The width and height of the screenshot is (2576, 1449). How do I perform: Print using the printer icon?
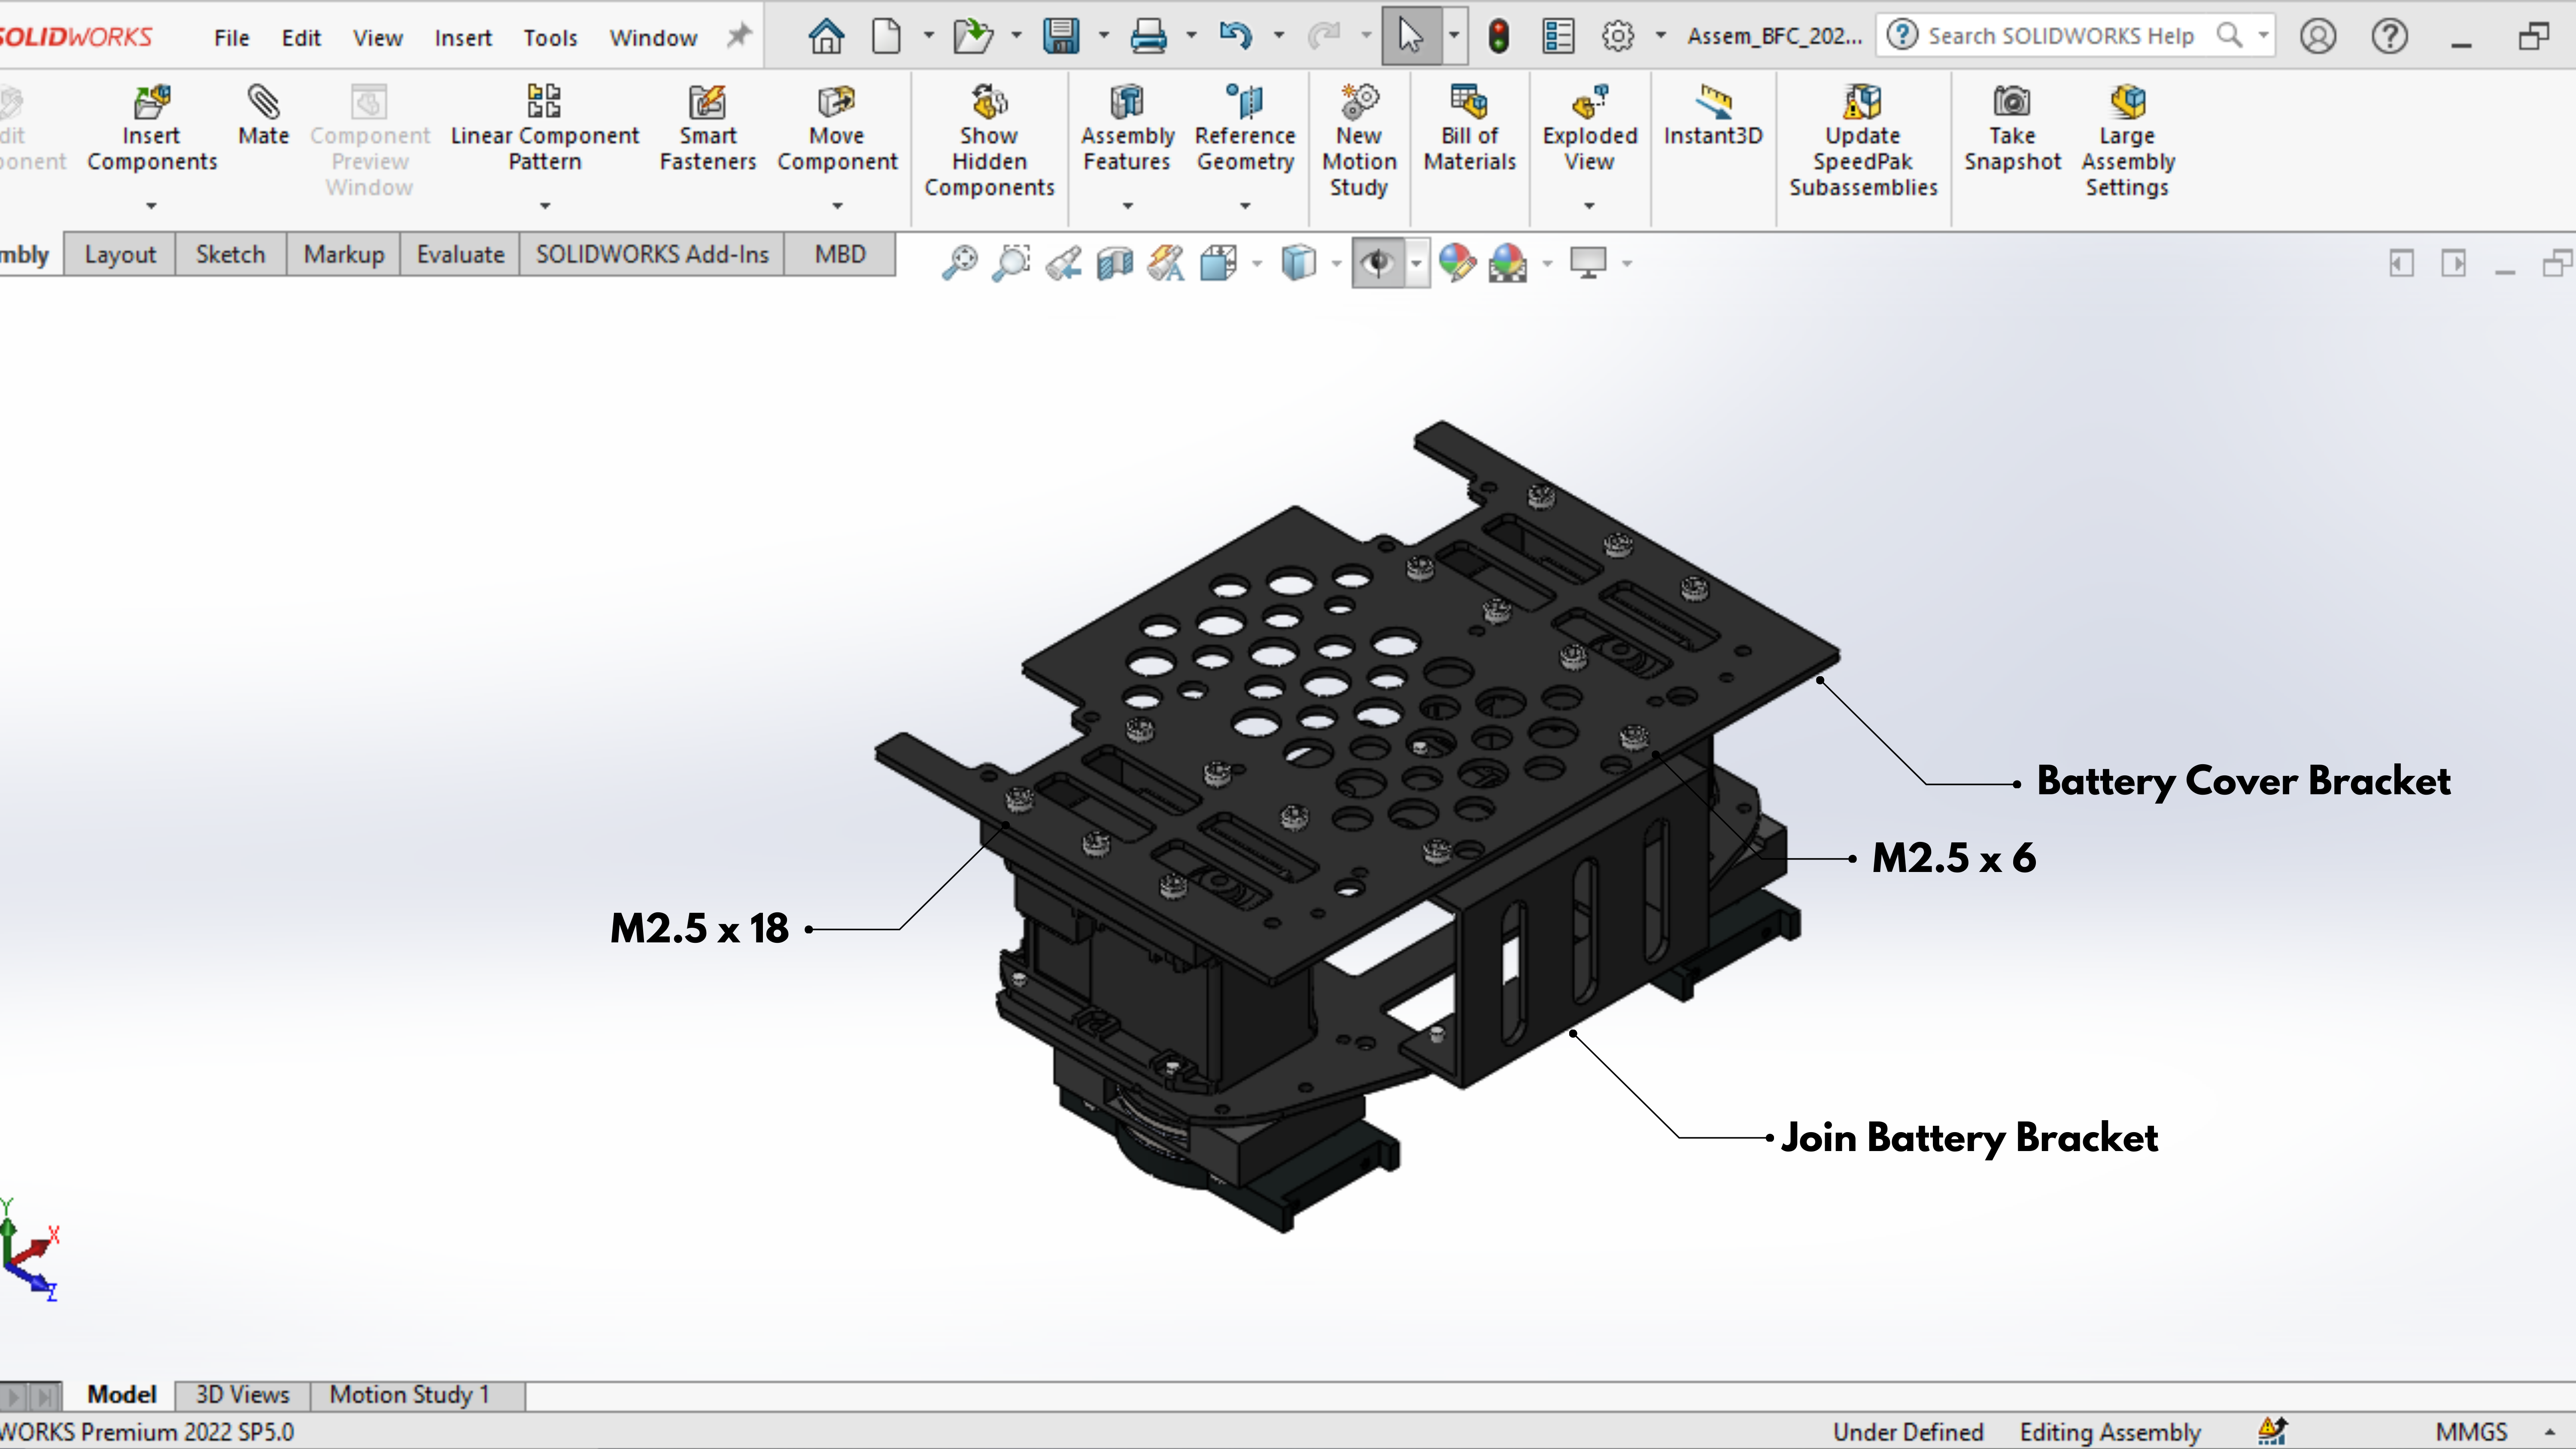1148,36
